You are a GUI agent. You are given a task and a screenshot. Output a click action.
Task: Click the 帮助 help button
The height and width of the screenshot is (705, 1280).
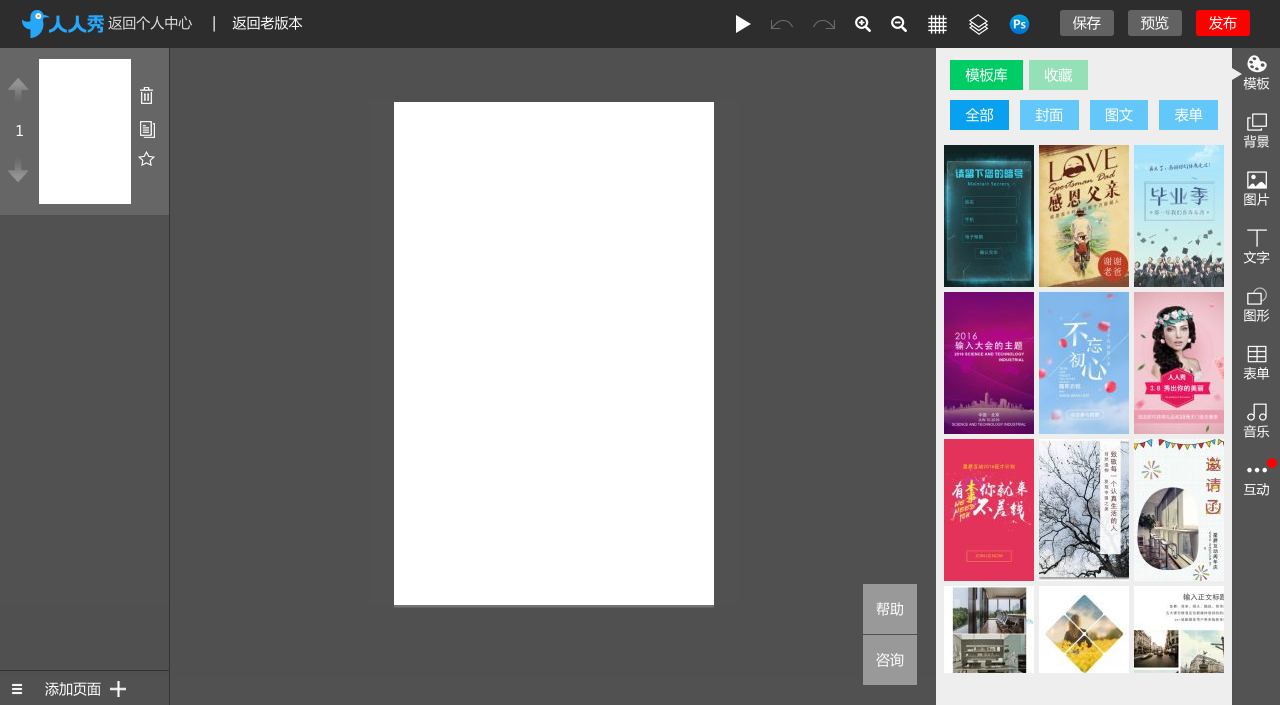pos(890,609)
